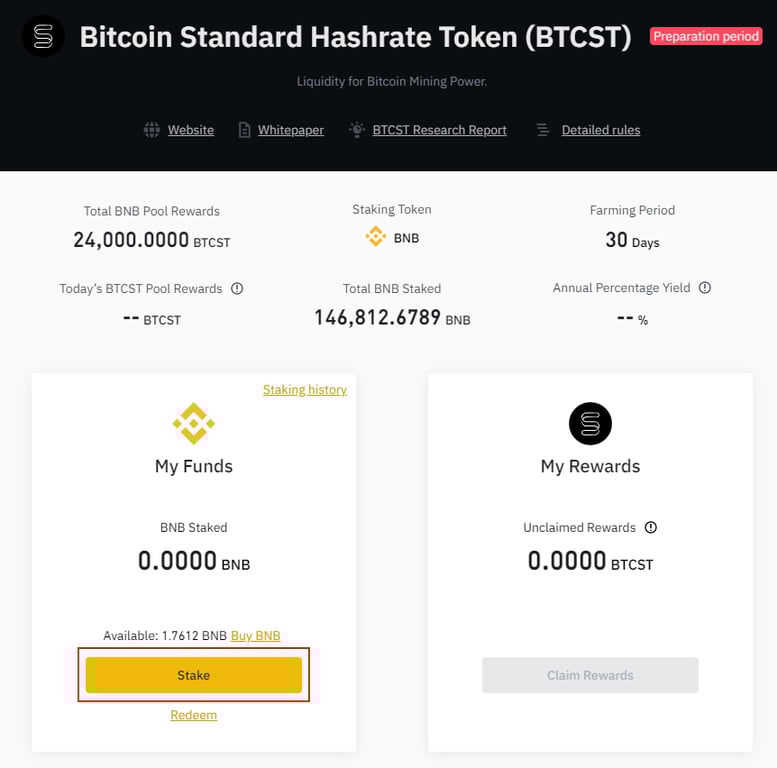The image size is (777, 768).
Task: Click the Redeem link
Action: (x=194, y=715)
